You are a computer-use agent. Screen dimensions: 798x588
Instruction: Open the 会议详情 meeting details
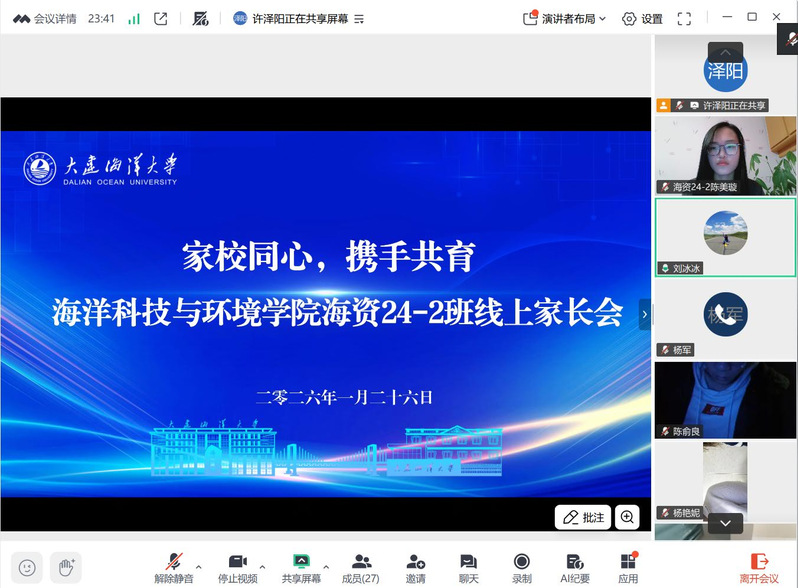click(45, 18)
